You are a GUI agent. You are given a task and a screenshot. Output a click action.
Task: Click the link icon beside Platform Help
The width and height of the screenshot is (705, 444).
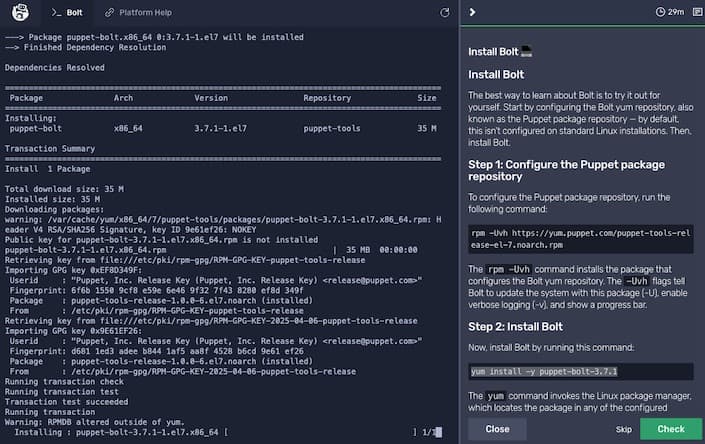coord(109,13)
